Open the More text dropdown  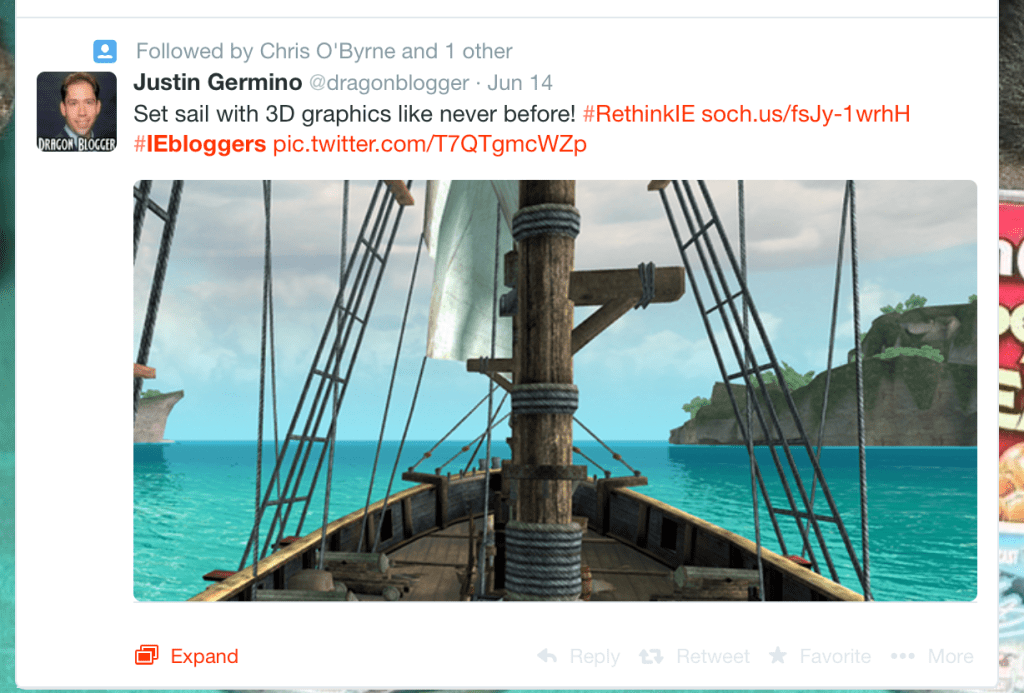click(950, 656)
